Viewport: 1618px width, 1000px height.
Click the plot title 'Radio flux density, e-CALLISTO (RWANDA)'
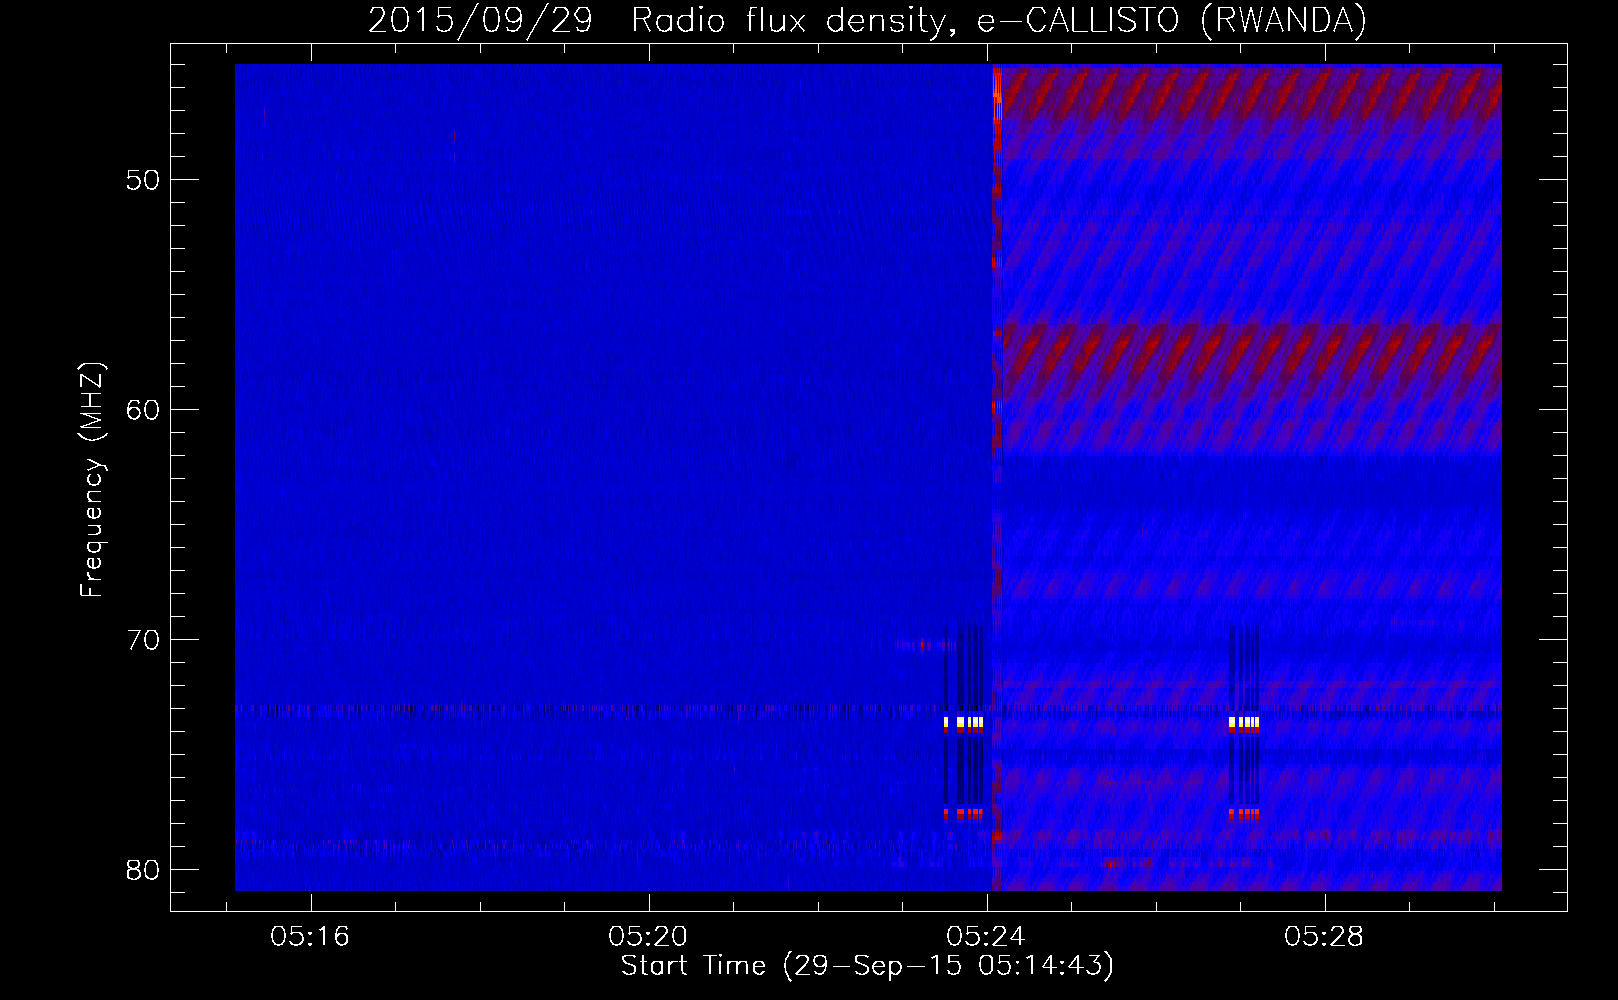pos(999,20)
